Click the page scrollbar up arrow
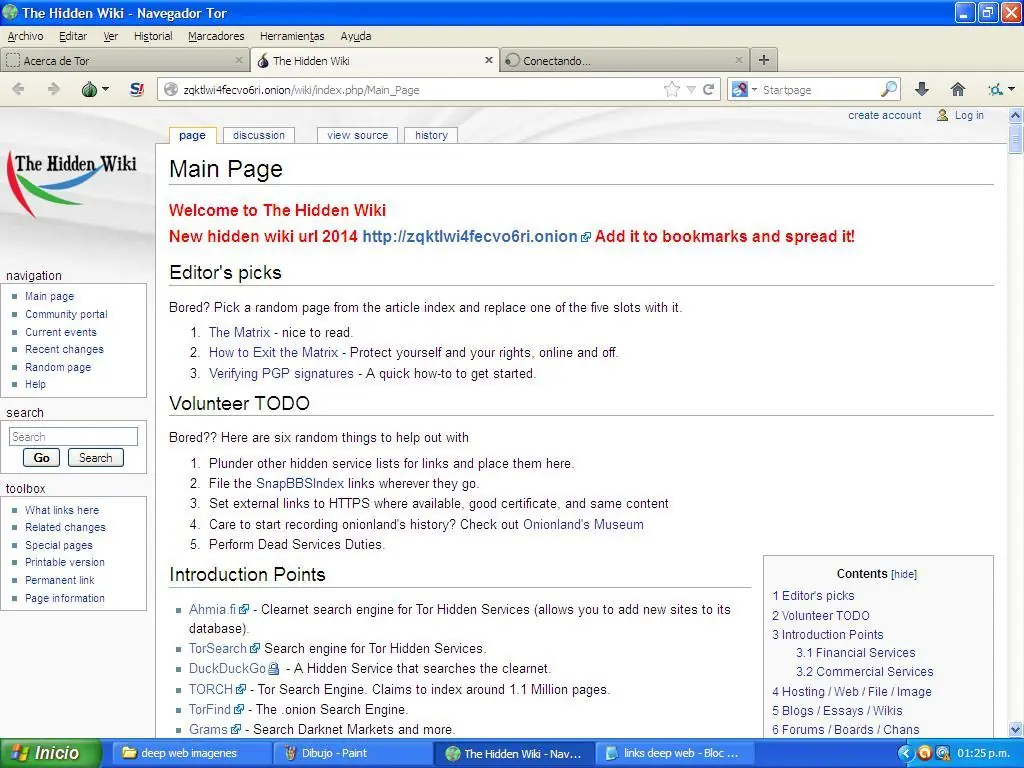This screenshot has height=768, width=1024. point(1016,116)
